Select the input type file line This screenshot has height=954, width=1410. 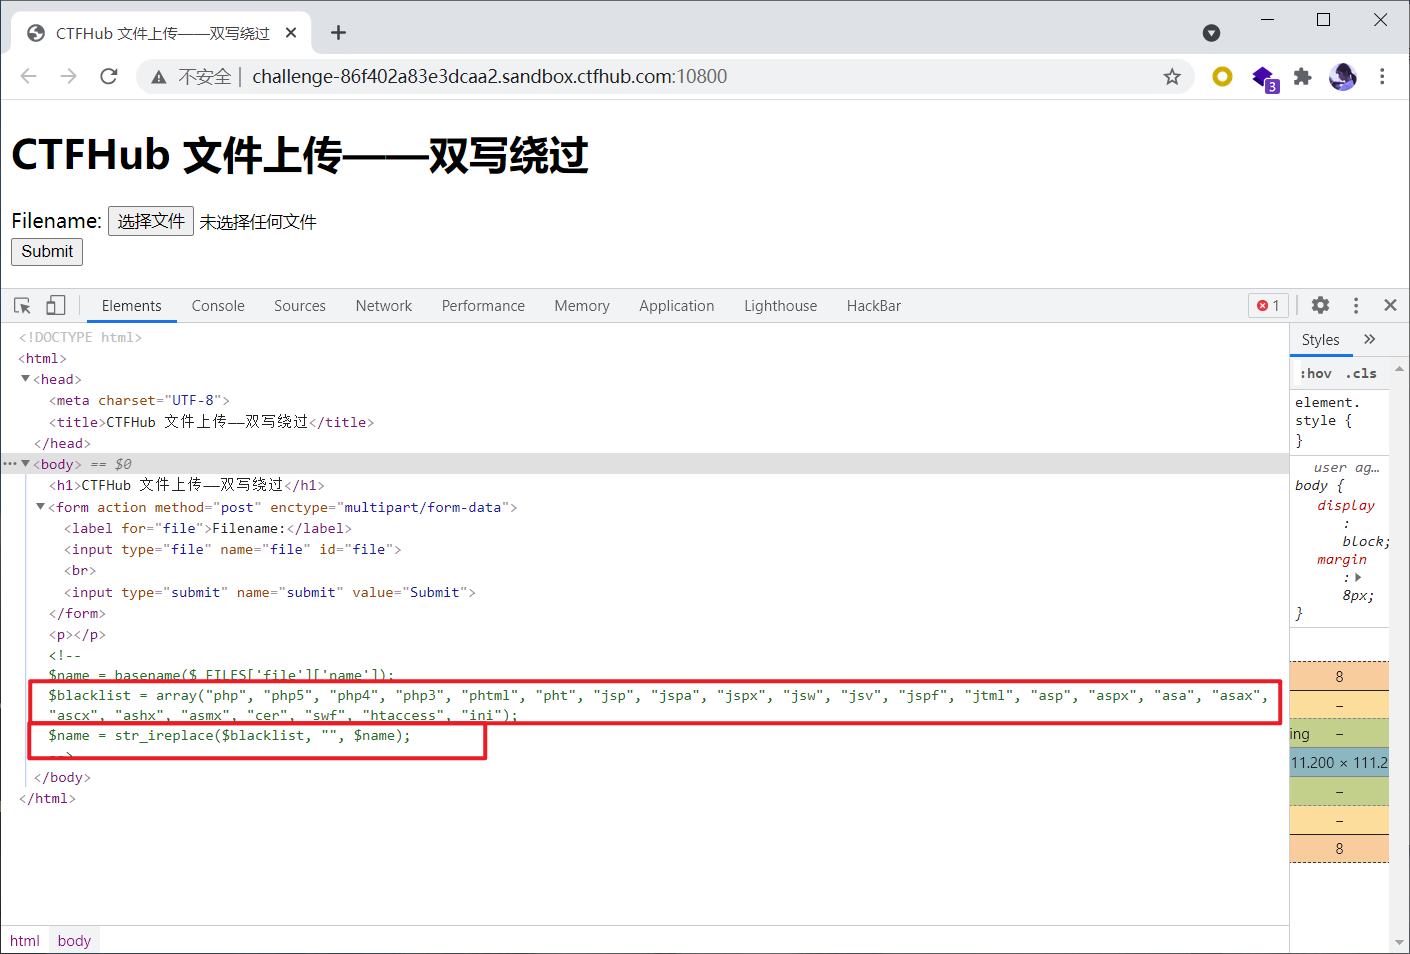coord(232,549)
